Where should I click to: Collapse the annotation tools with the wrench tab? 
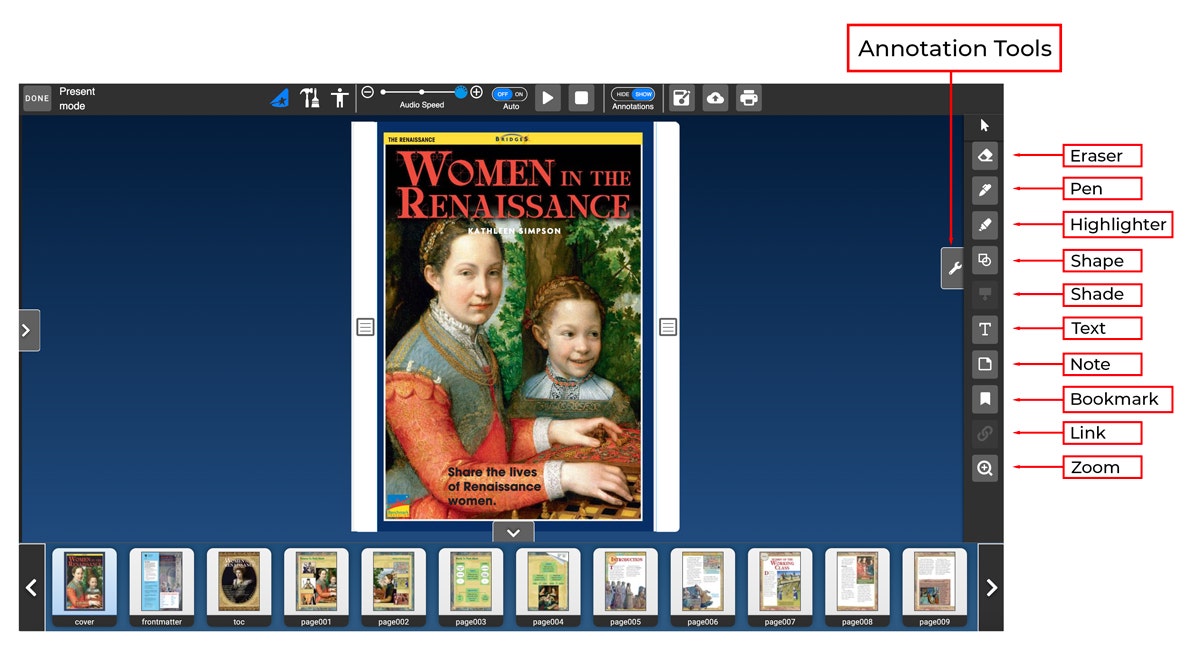point(953,268)
